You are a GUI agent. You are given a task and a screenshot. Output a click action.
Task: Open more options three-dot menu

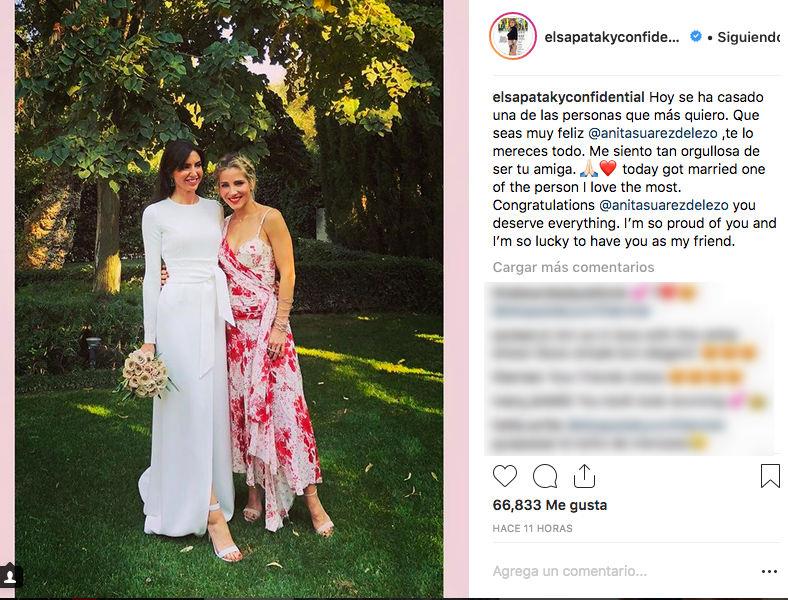pos(769,571)
